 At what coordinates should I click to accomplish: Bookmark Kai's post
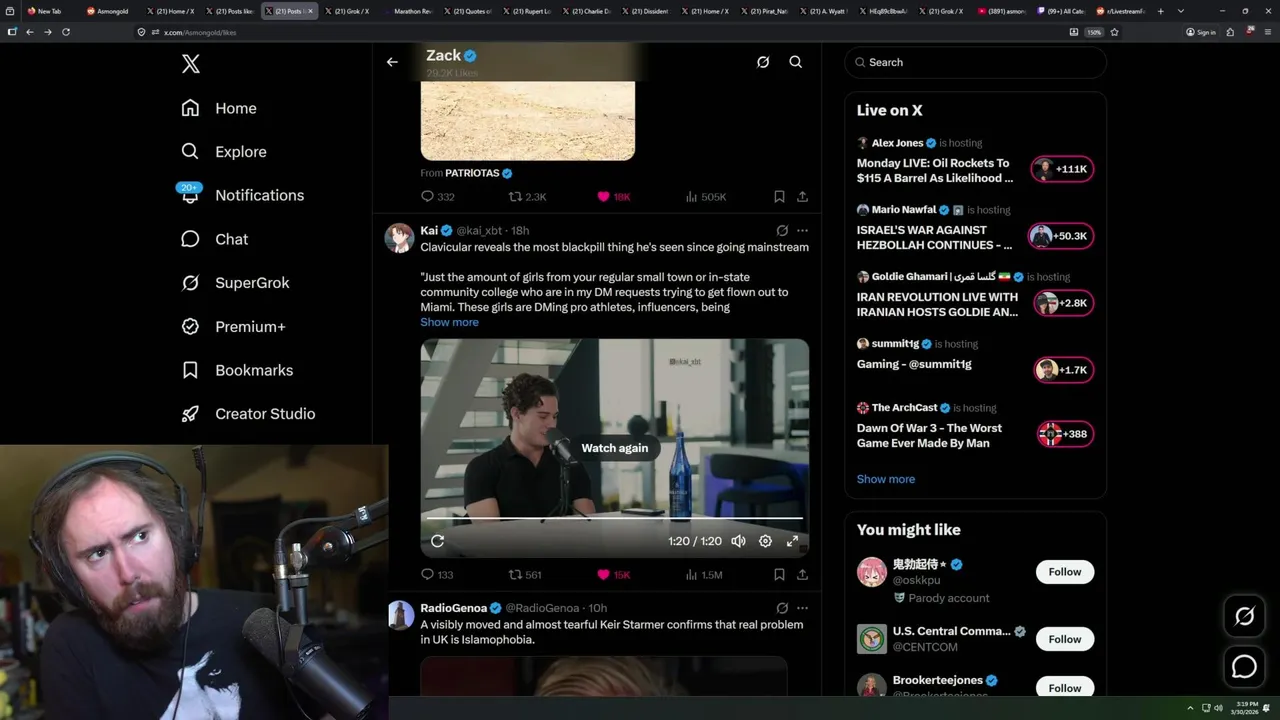779,575
